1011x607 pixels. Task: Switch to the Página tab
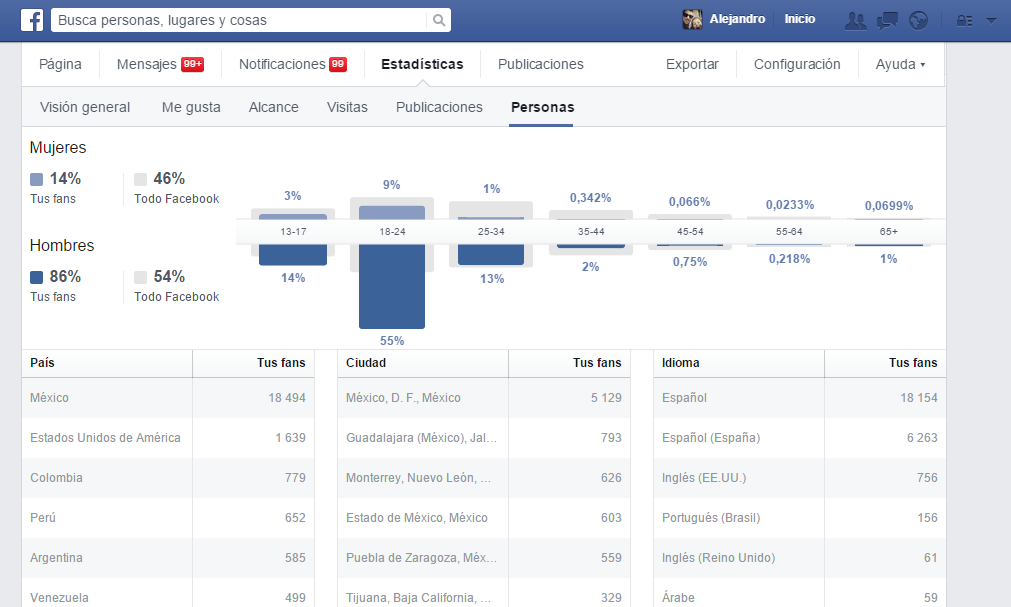[60, 64]
